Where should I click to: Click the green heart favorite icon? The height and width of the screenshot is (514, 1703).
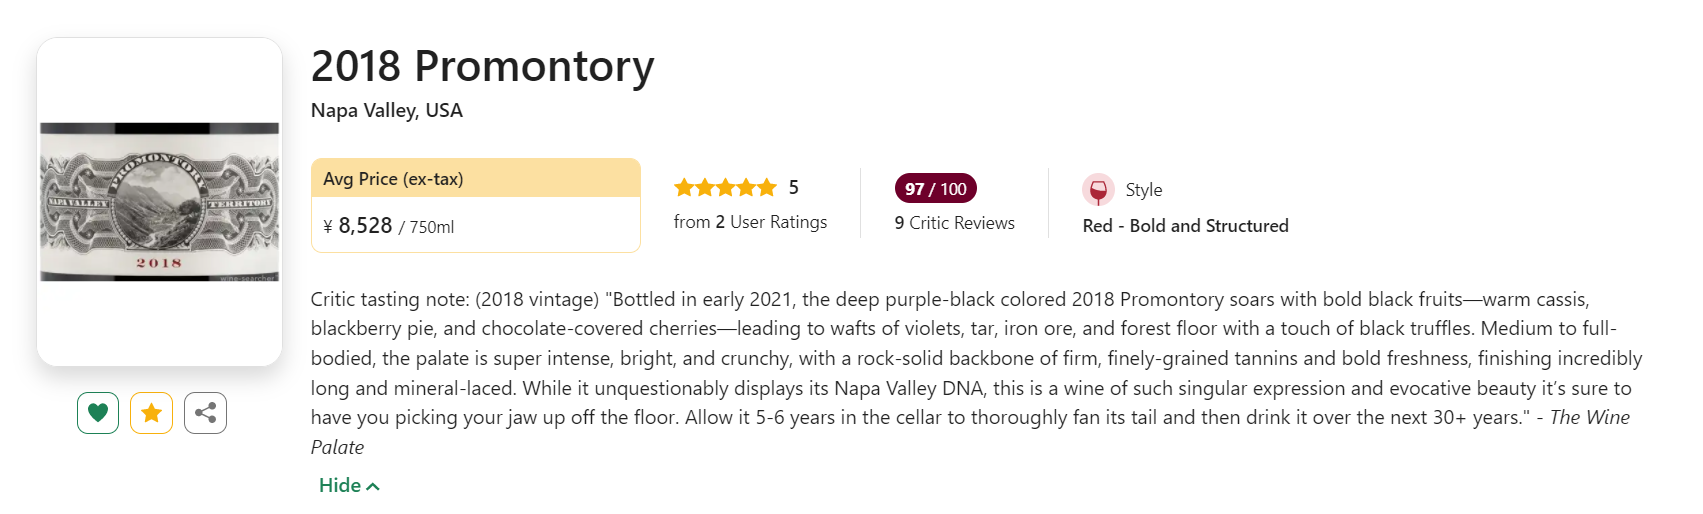pyautogui.click(x=98, y=413)
